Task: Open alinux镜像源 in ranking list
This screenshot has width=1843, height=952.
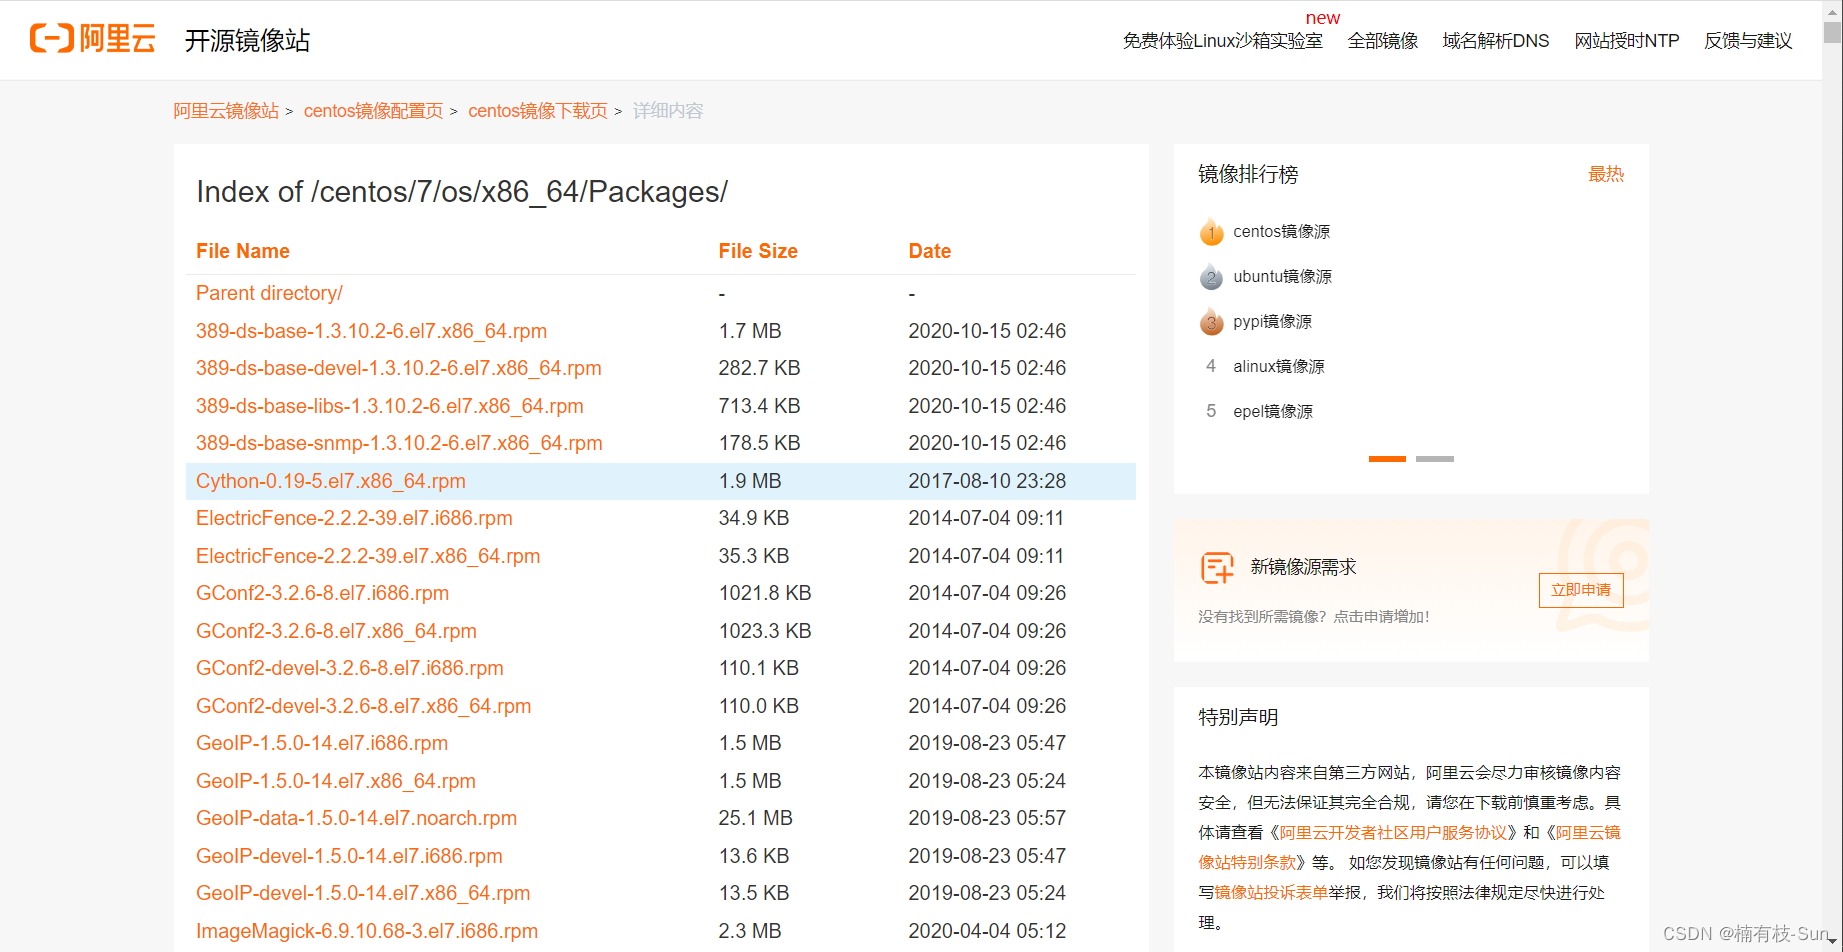Action: (1278, 367)
